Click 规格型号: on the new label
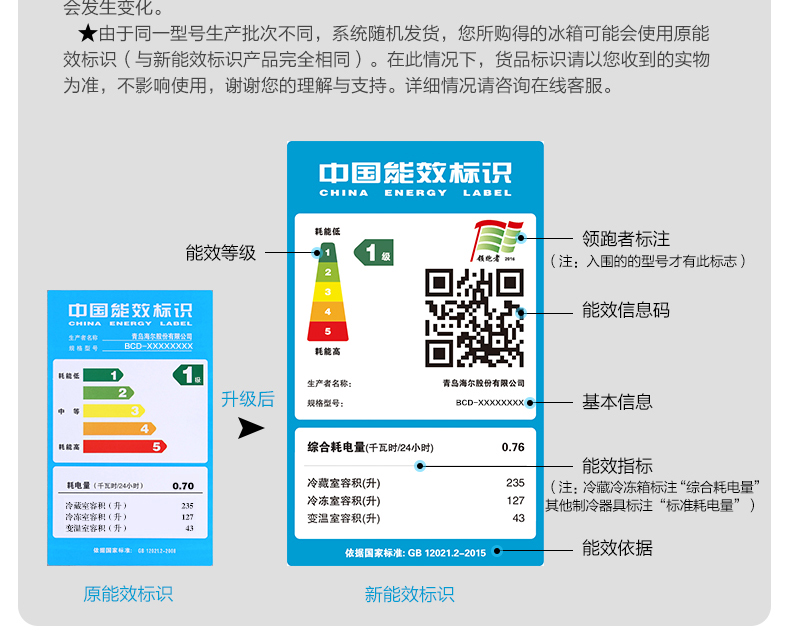This screenshot has height=644, width=790. (325, 403)
